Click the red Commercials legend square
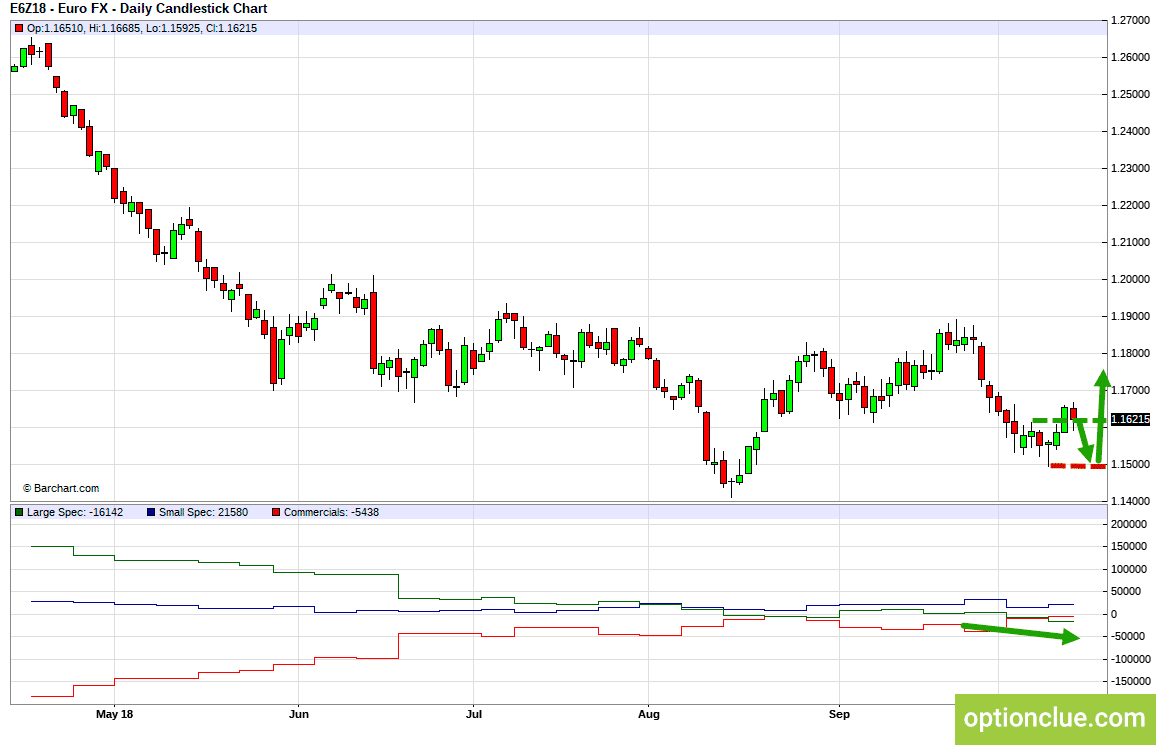The height and width of the screenshot is (745, 1156). coord(275,512)
